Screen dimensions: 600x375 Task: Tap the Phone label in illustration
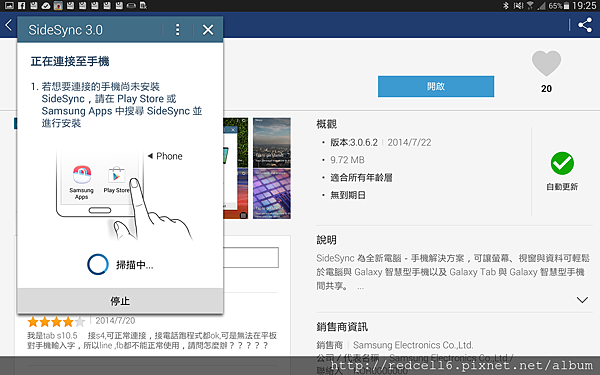point(169,156)
